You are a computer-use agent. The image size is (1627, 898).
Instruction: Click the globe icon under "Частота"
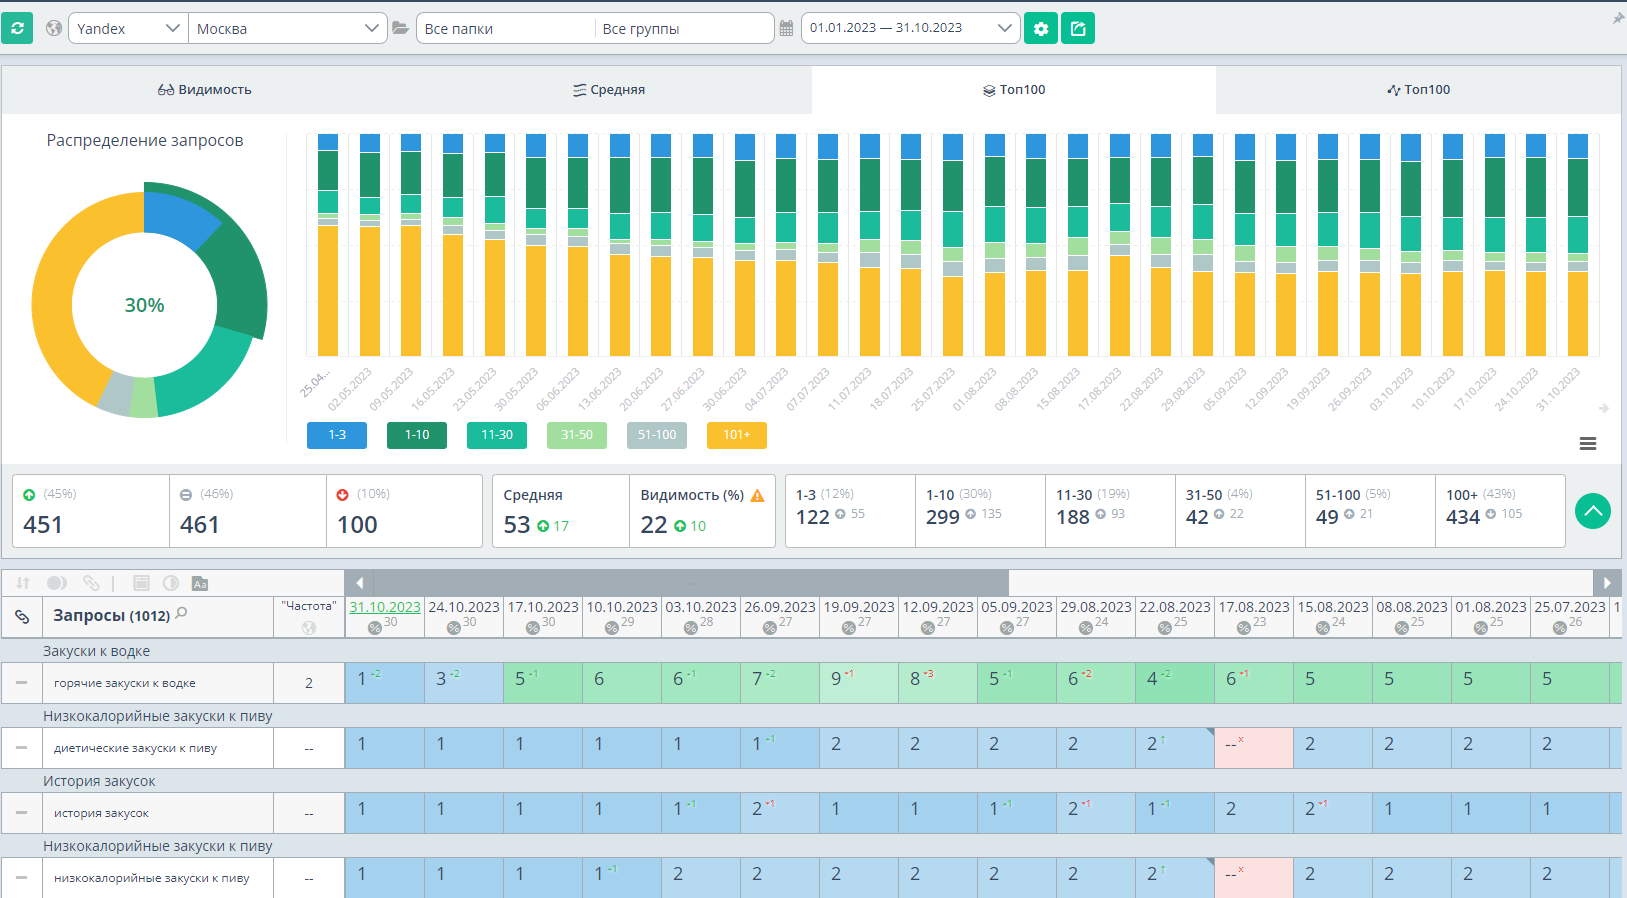point(309,627)
